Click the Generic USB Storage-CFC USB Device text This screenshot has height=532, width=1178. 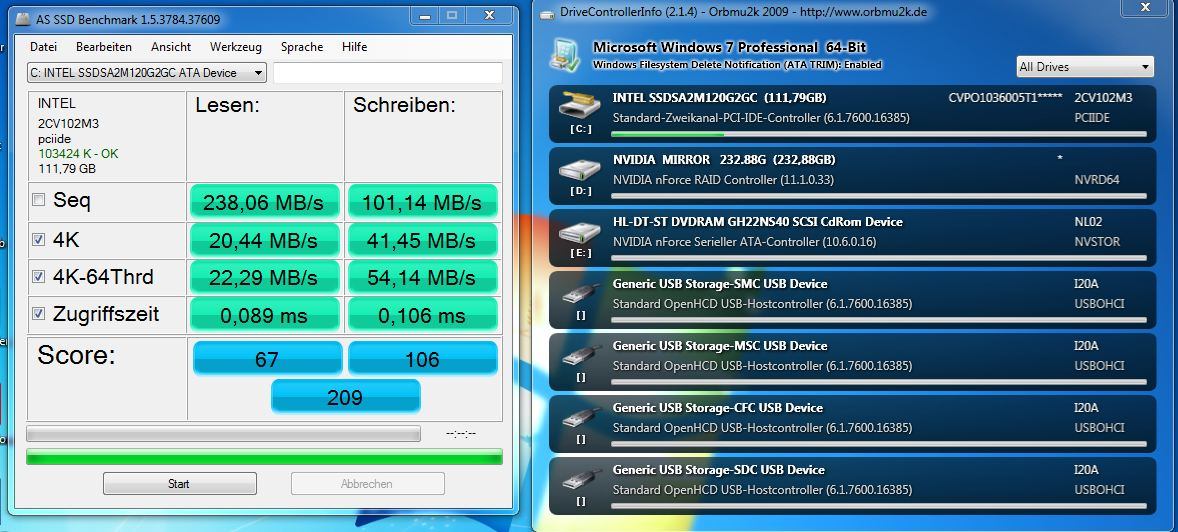[x=717, y=408]
